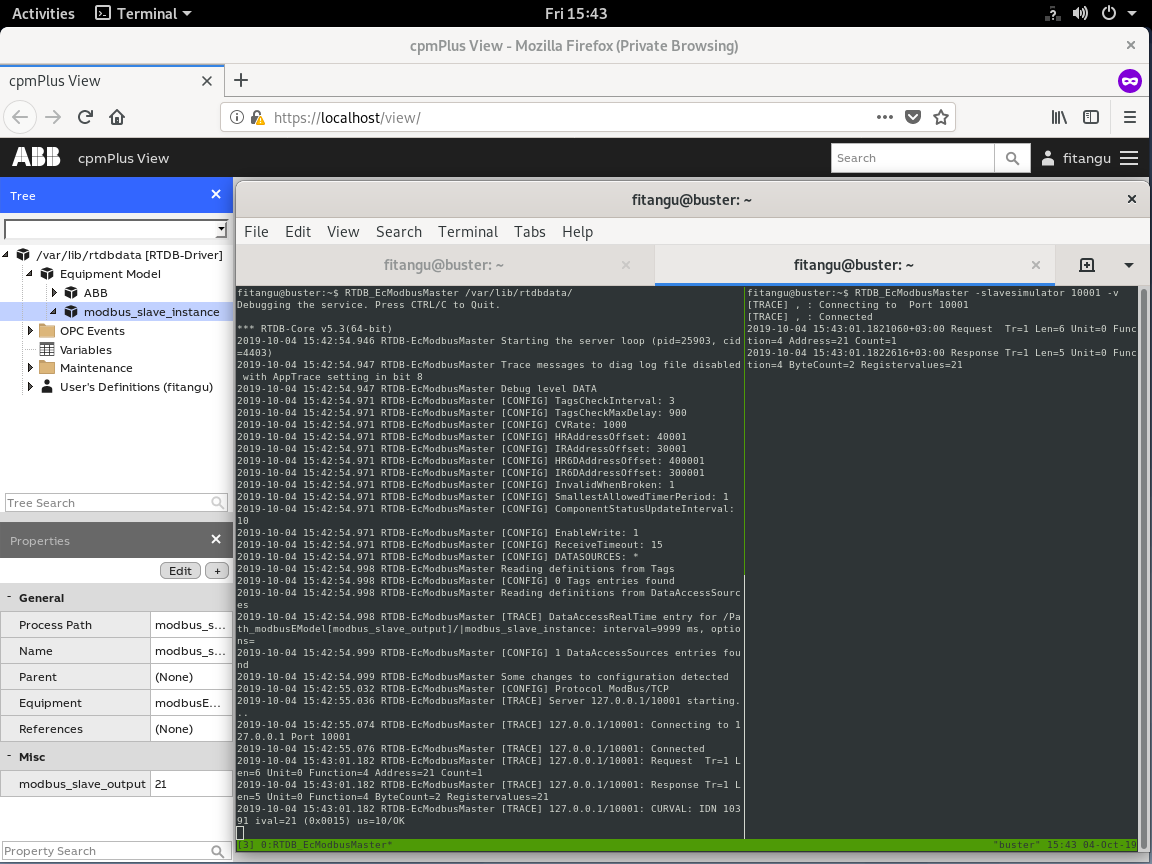Click Property Search magnifier icon
The image size is (1152, 864).
pyautogui.click(x=217, y=851)
